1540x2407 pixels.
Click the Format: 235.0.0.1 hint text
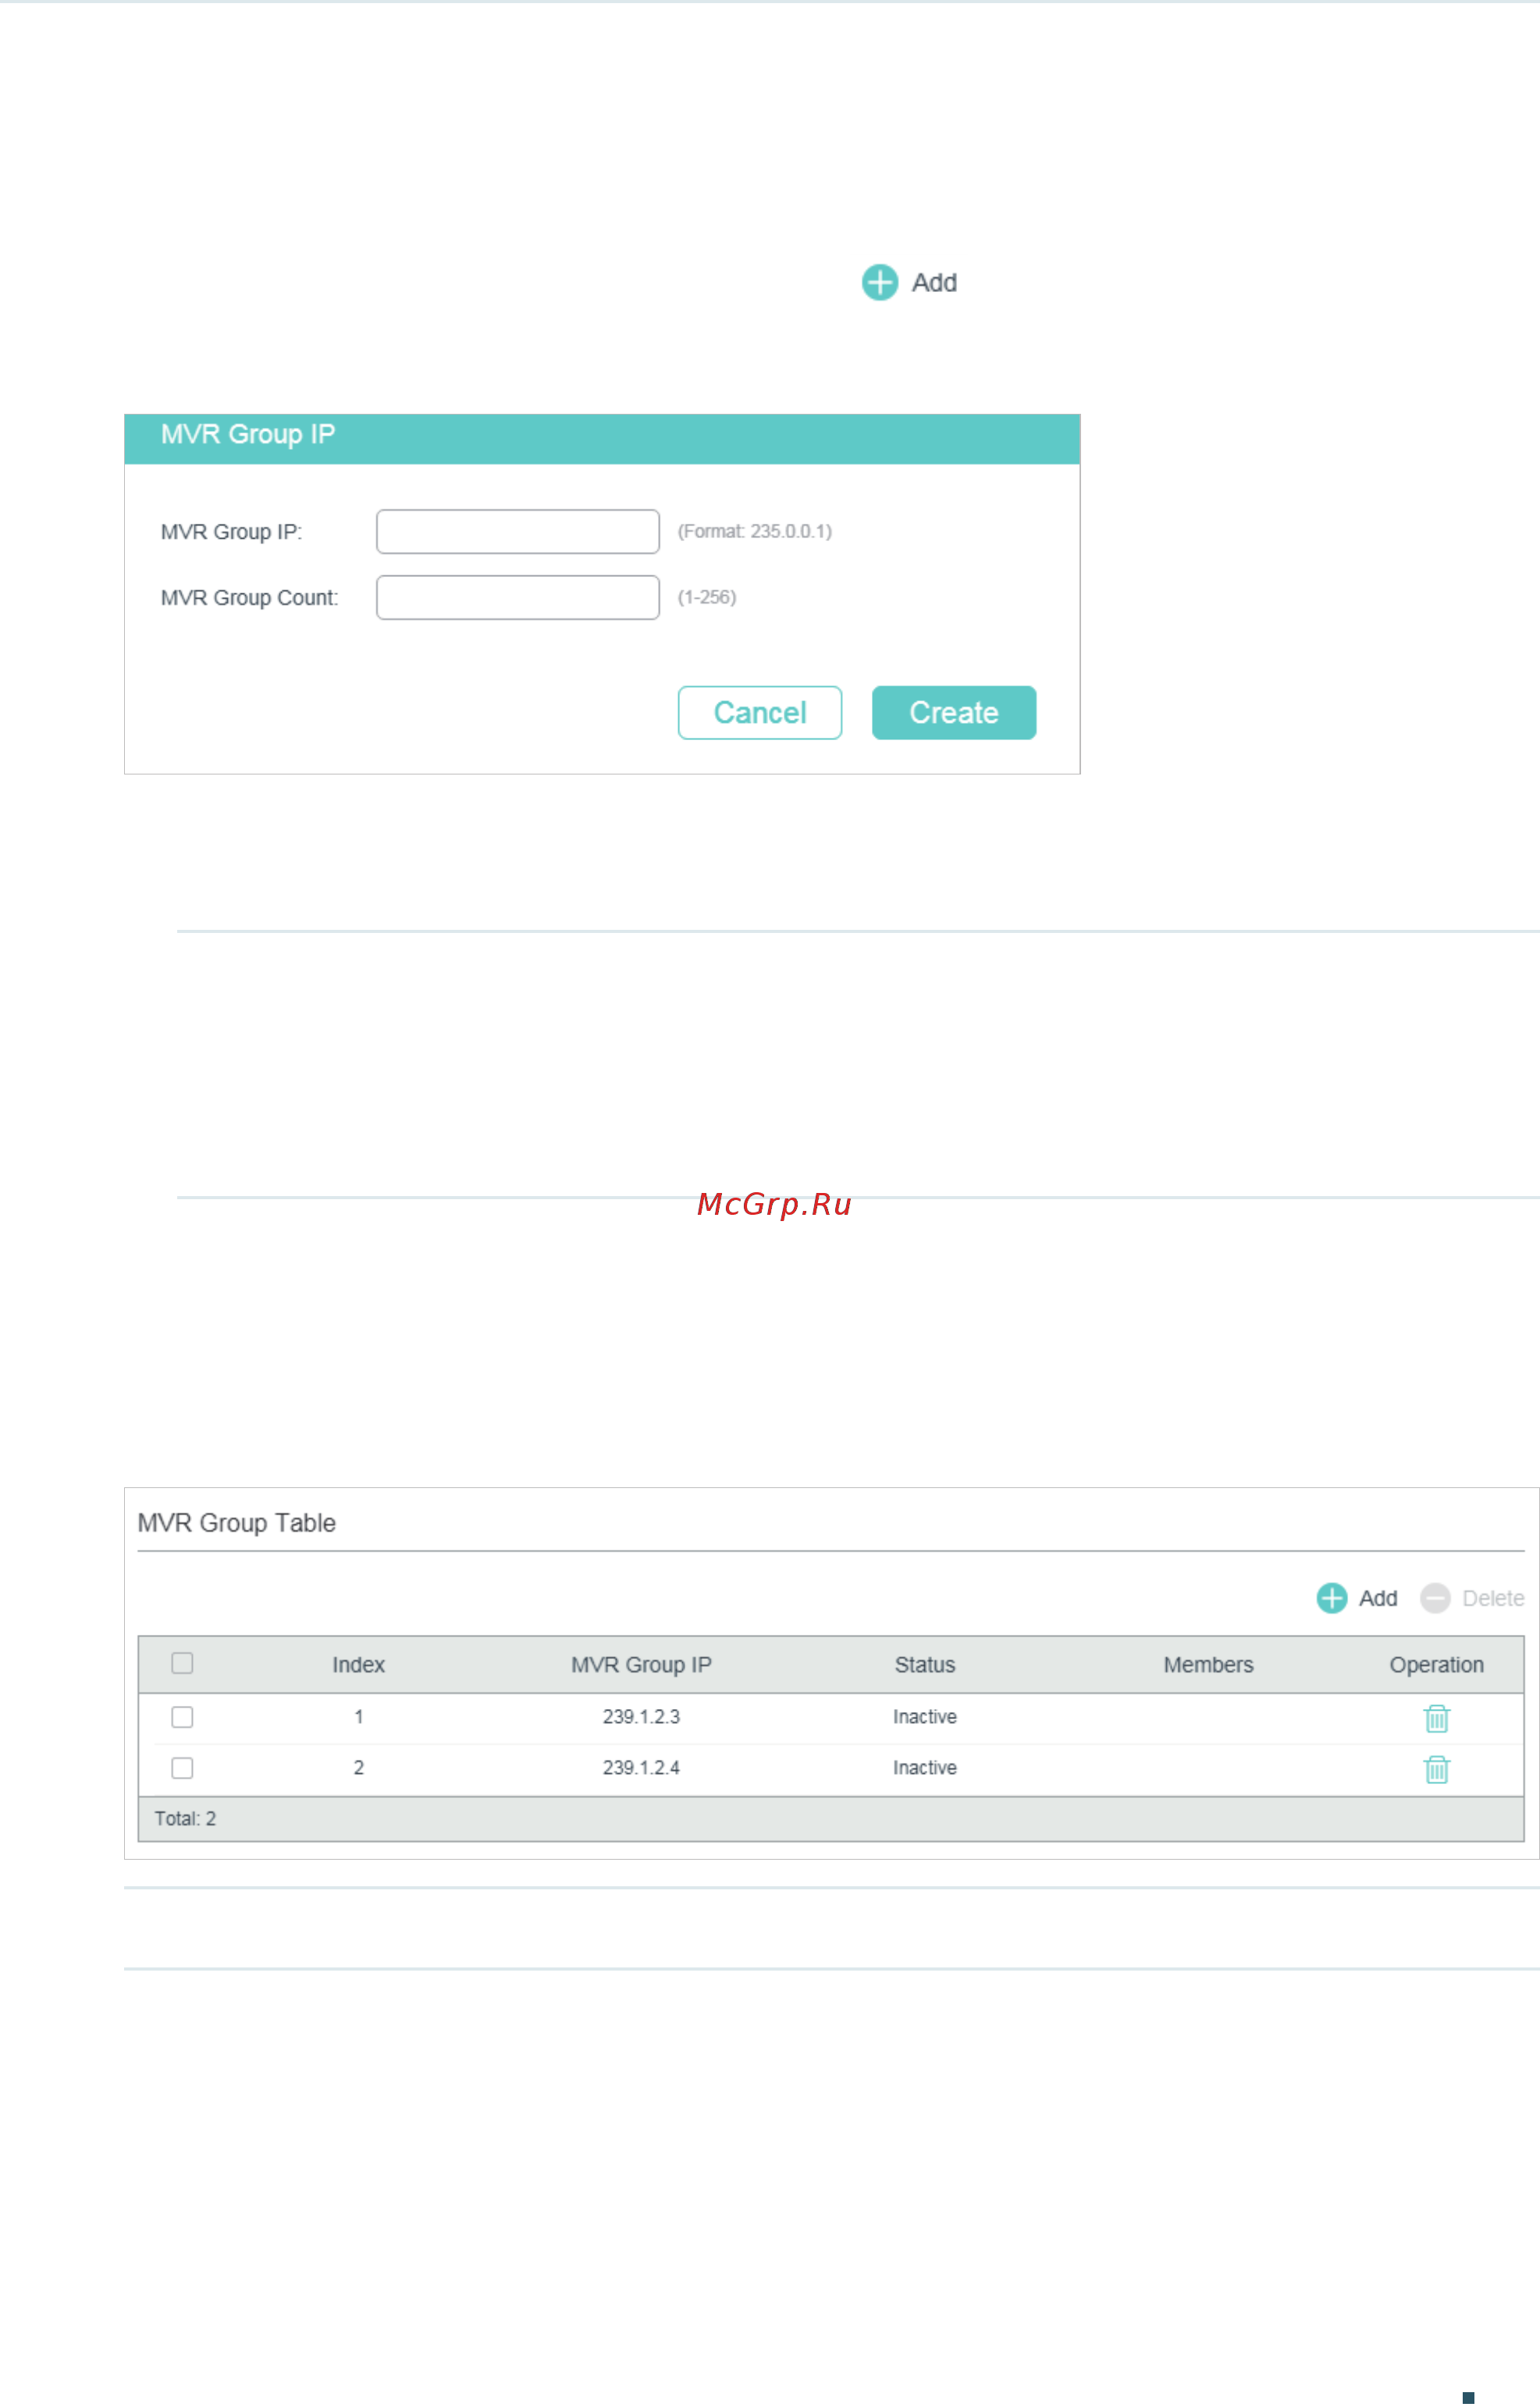pyautogui.click(x=755, y=532)
